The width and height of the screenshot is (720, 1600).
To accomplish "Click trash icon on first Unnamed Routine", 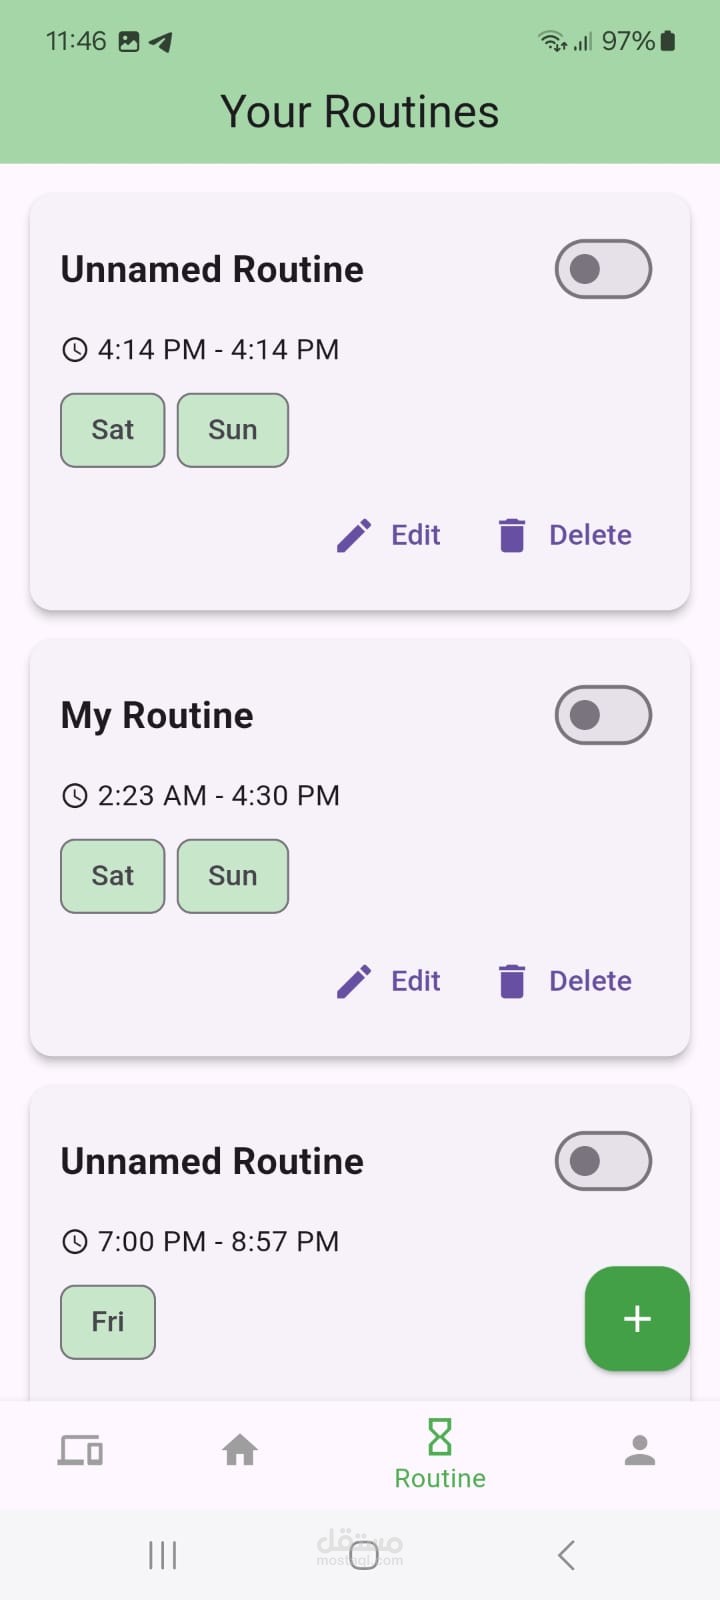I will pos(512,535).
